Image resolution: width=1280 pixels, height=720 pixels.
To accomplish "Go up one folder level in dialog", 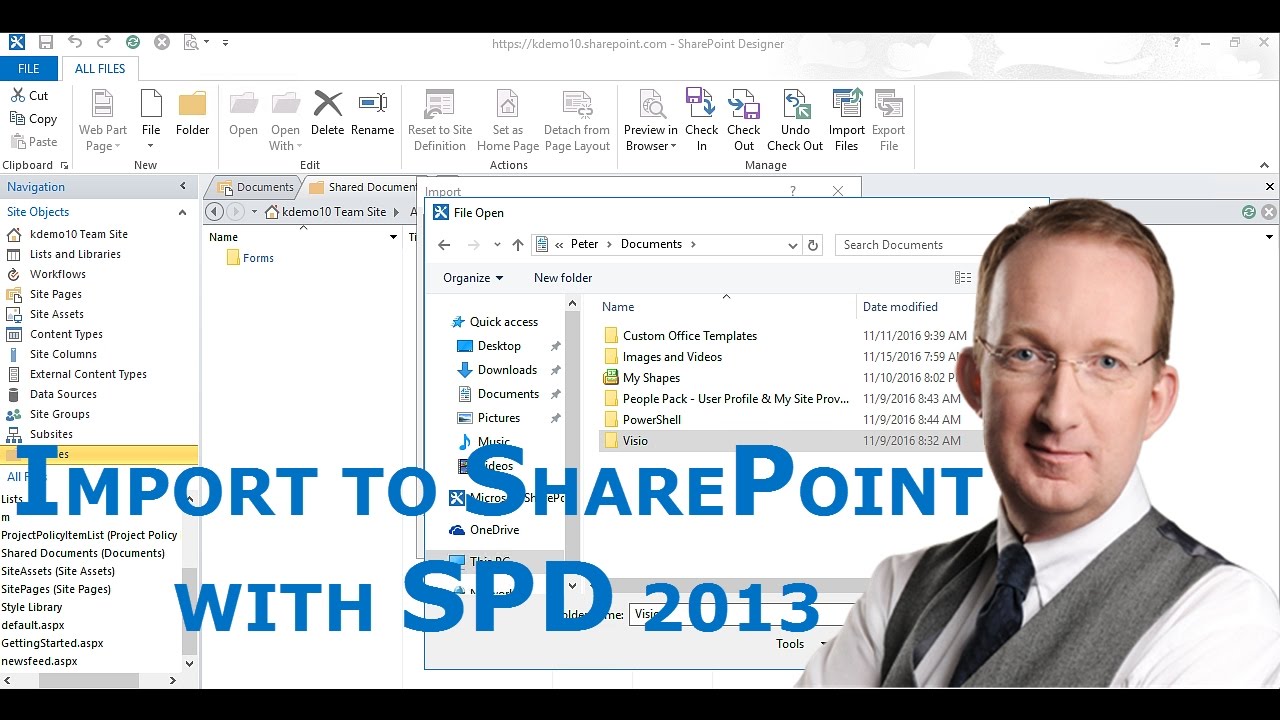I will (517, 245).
